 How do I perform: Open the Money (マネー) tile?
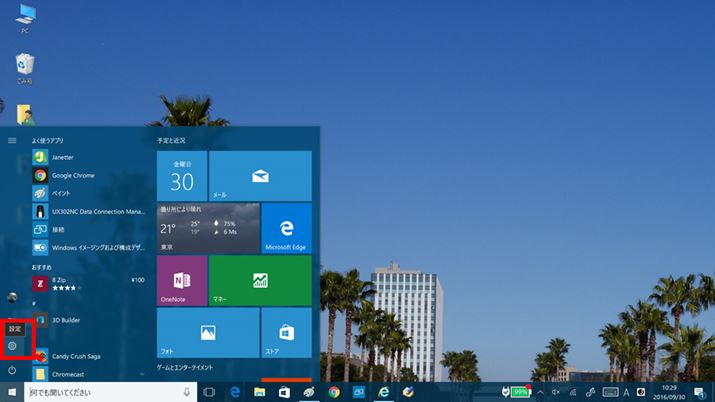pyautogui.click(x=260, y=280)
